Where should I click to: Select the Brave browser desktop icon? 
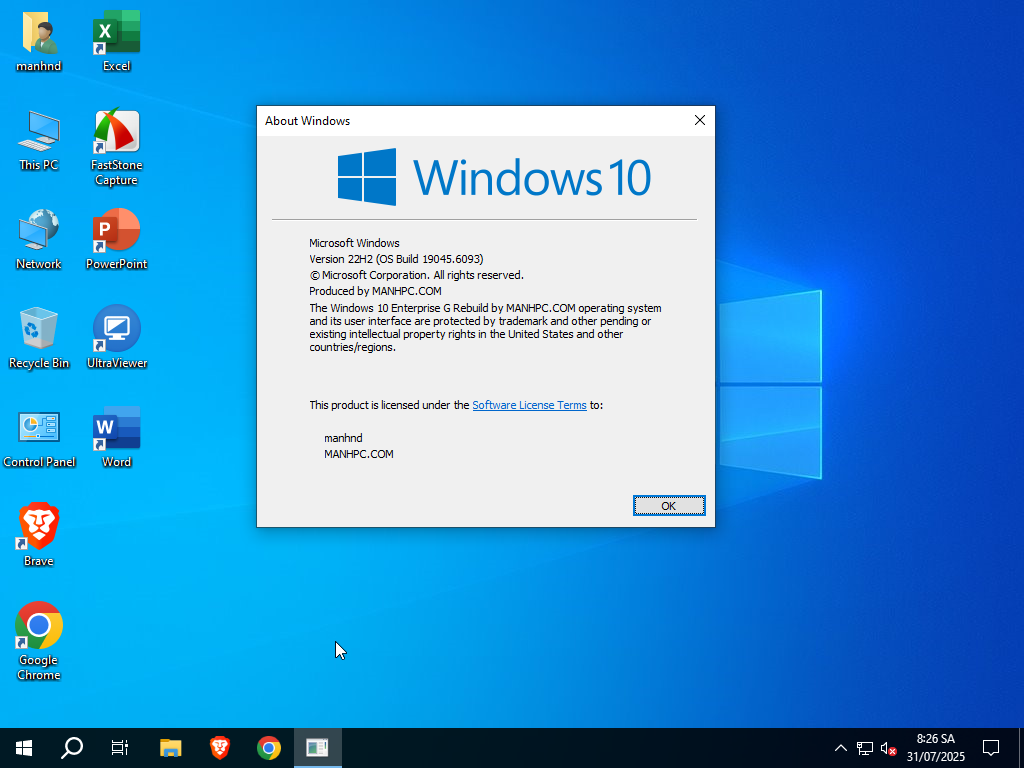39,528
